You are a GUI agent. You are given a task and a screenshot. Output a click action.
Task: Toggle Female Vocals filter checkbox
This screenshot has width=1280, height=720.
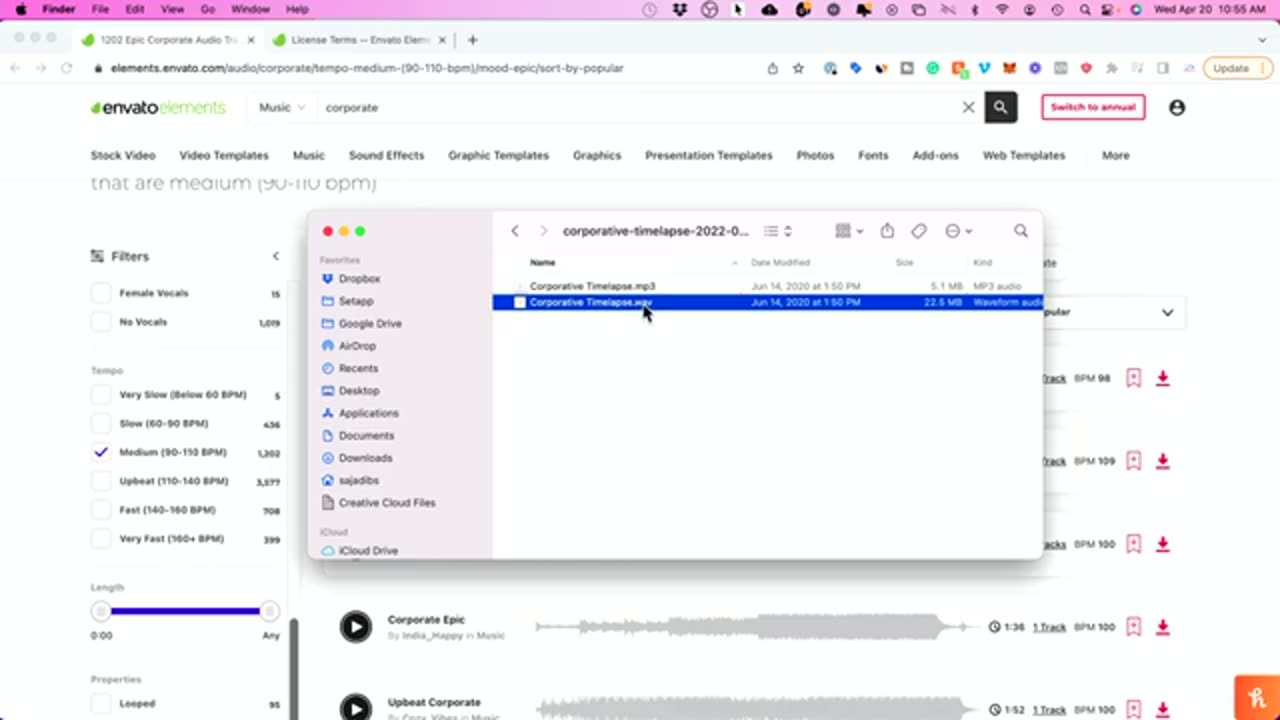[101, 293]
